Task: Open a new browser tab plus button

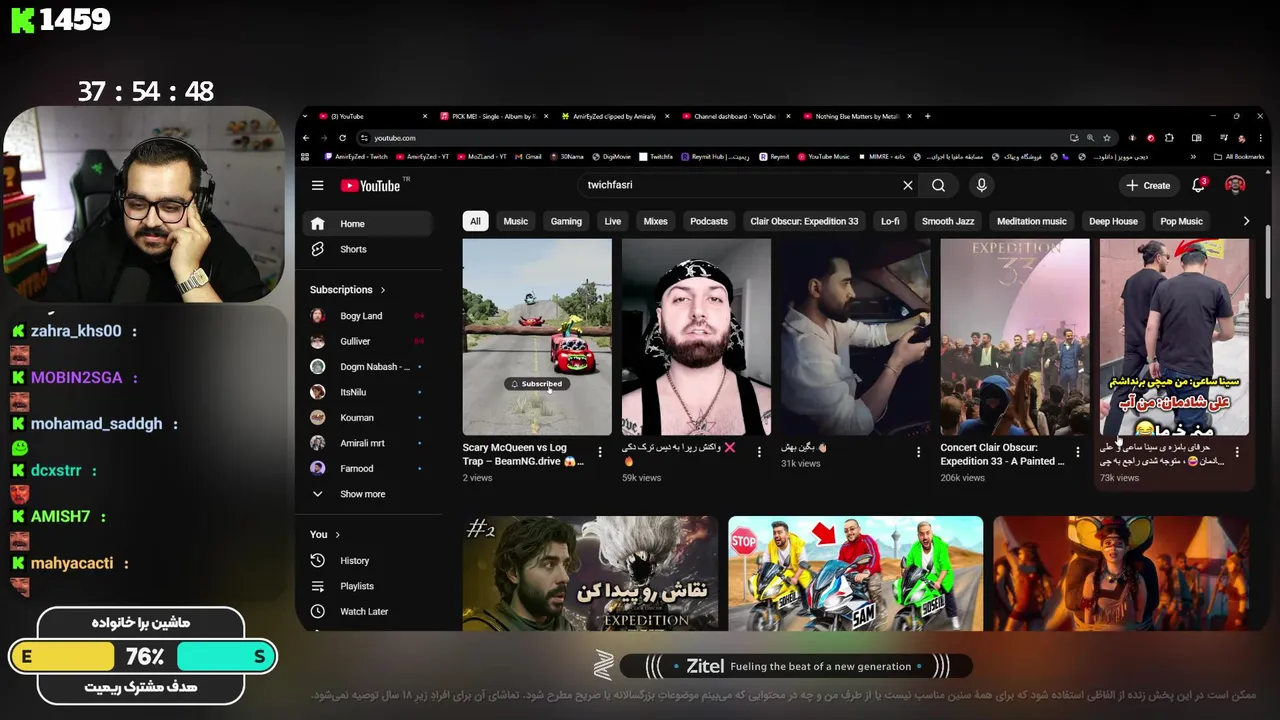Action: tap(927, 116)
